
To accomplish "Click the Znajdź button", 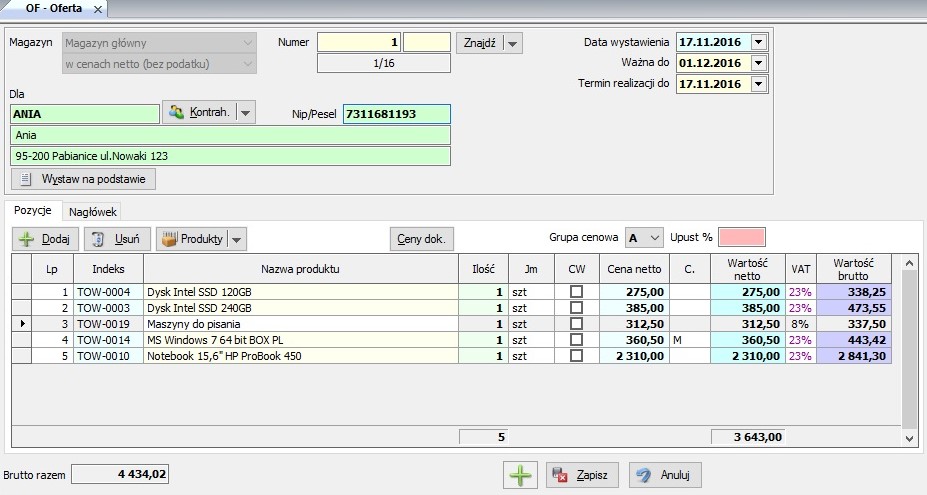I will 479,43.
